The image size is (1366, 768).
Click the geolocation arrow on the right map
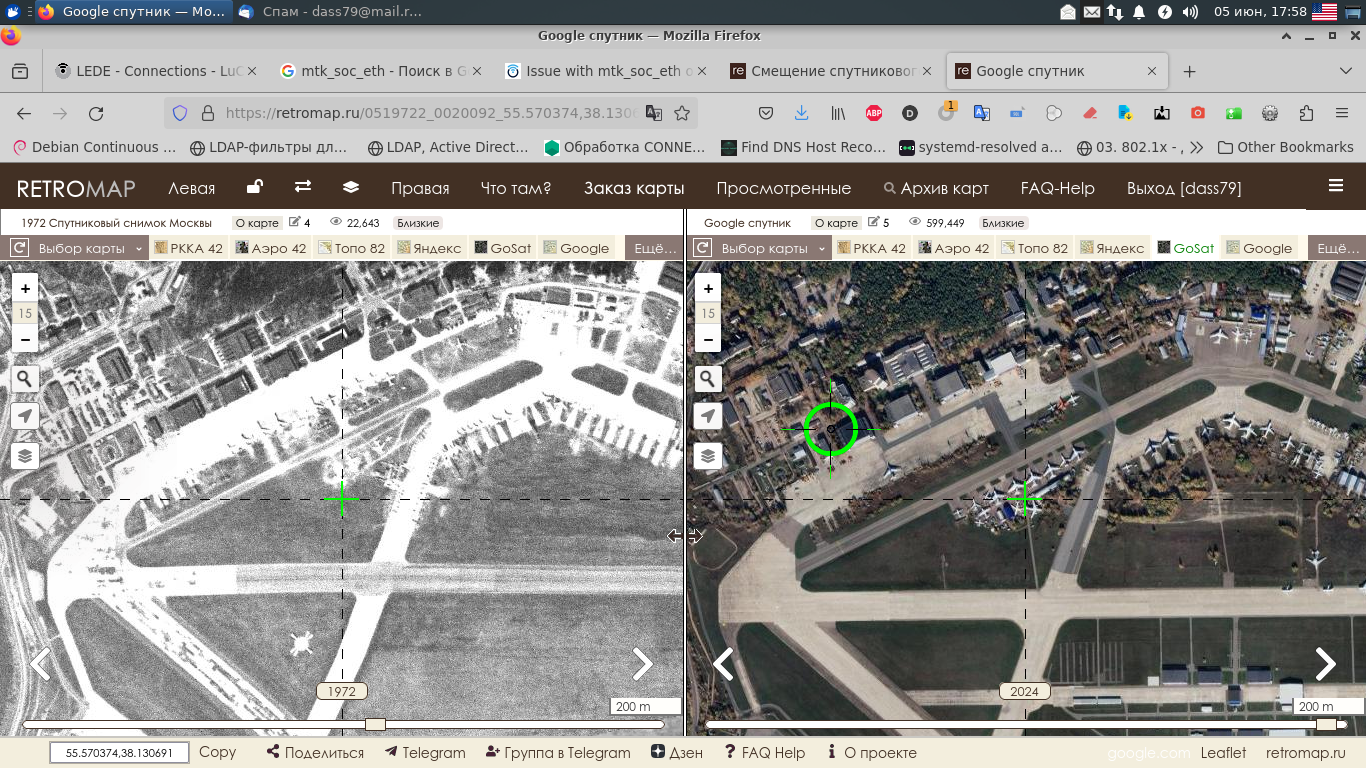pyautogui.click(x=707, y=415)
